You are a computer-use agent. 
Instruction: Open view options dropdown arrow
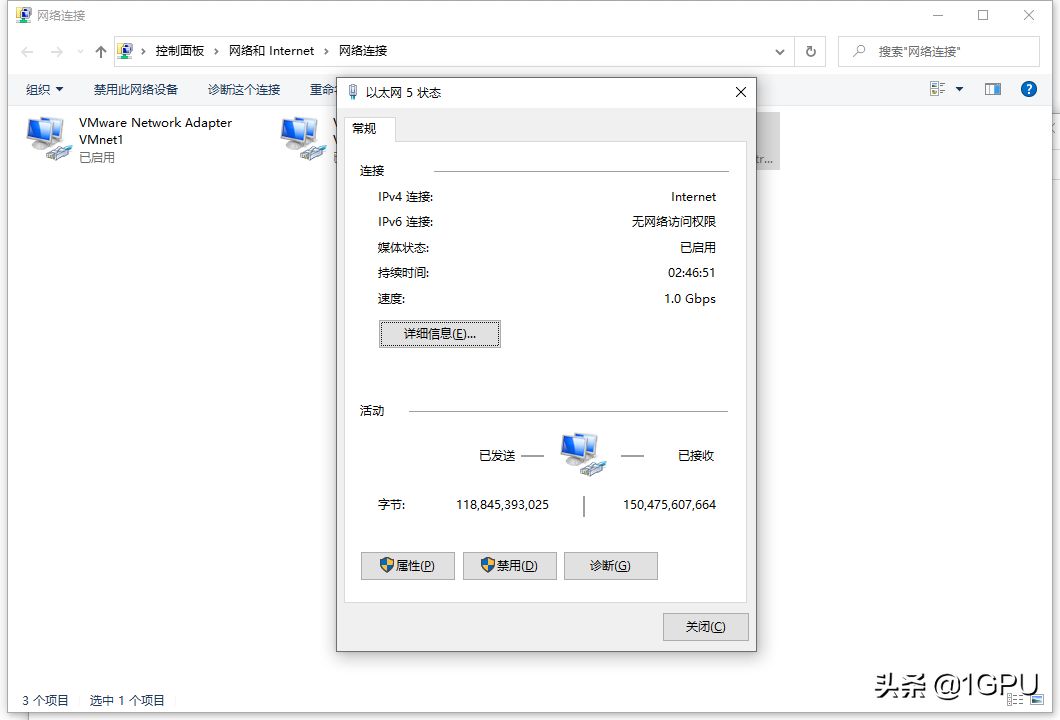tap(959, 89)
